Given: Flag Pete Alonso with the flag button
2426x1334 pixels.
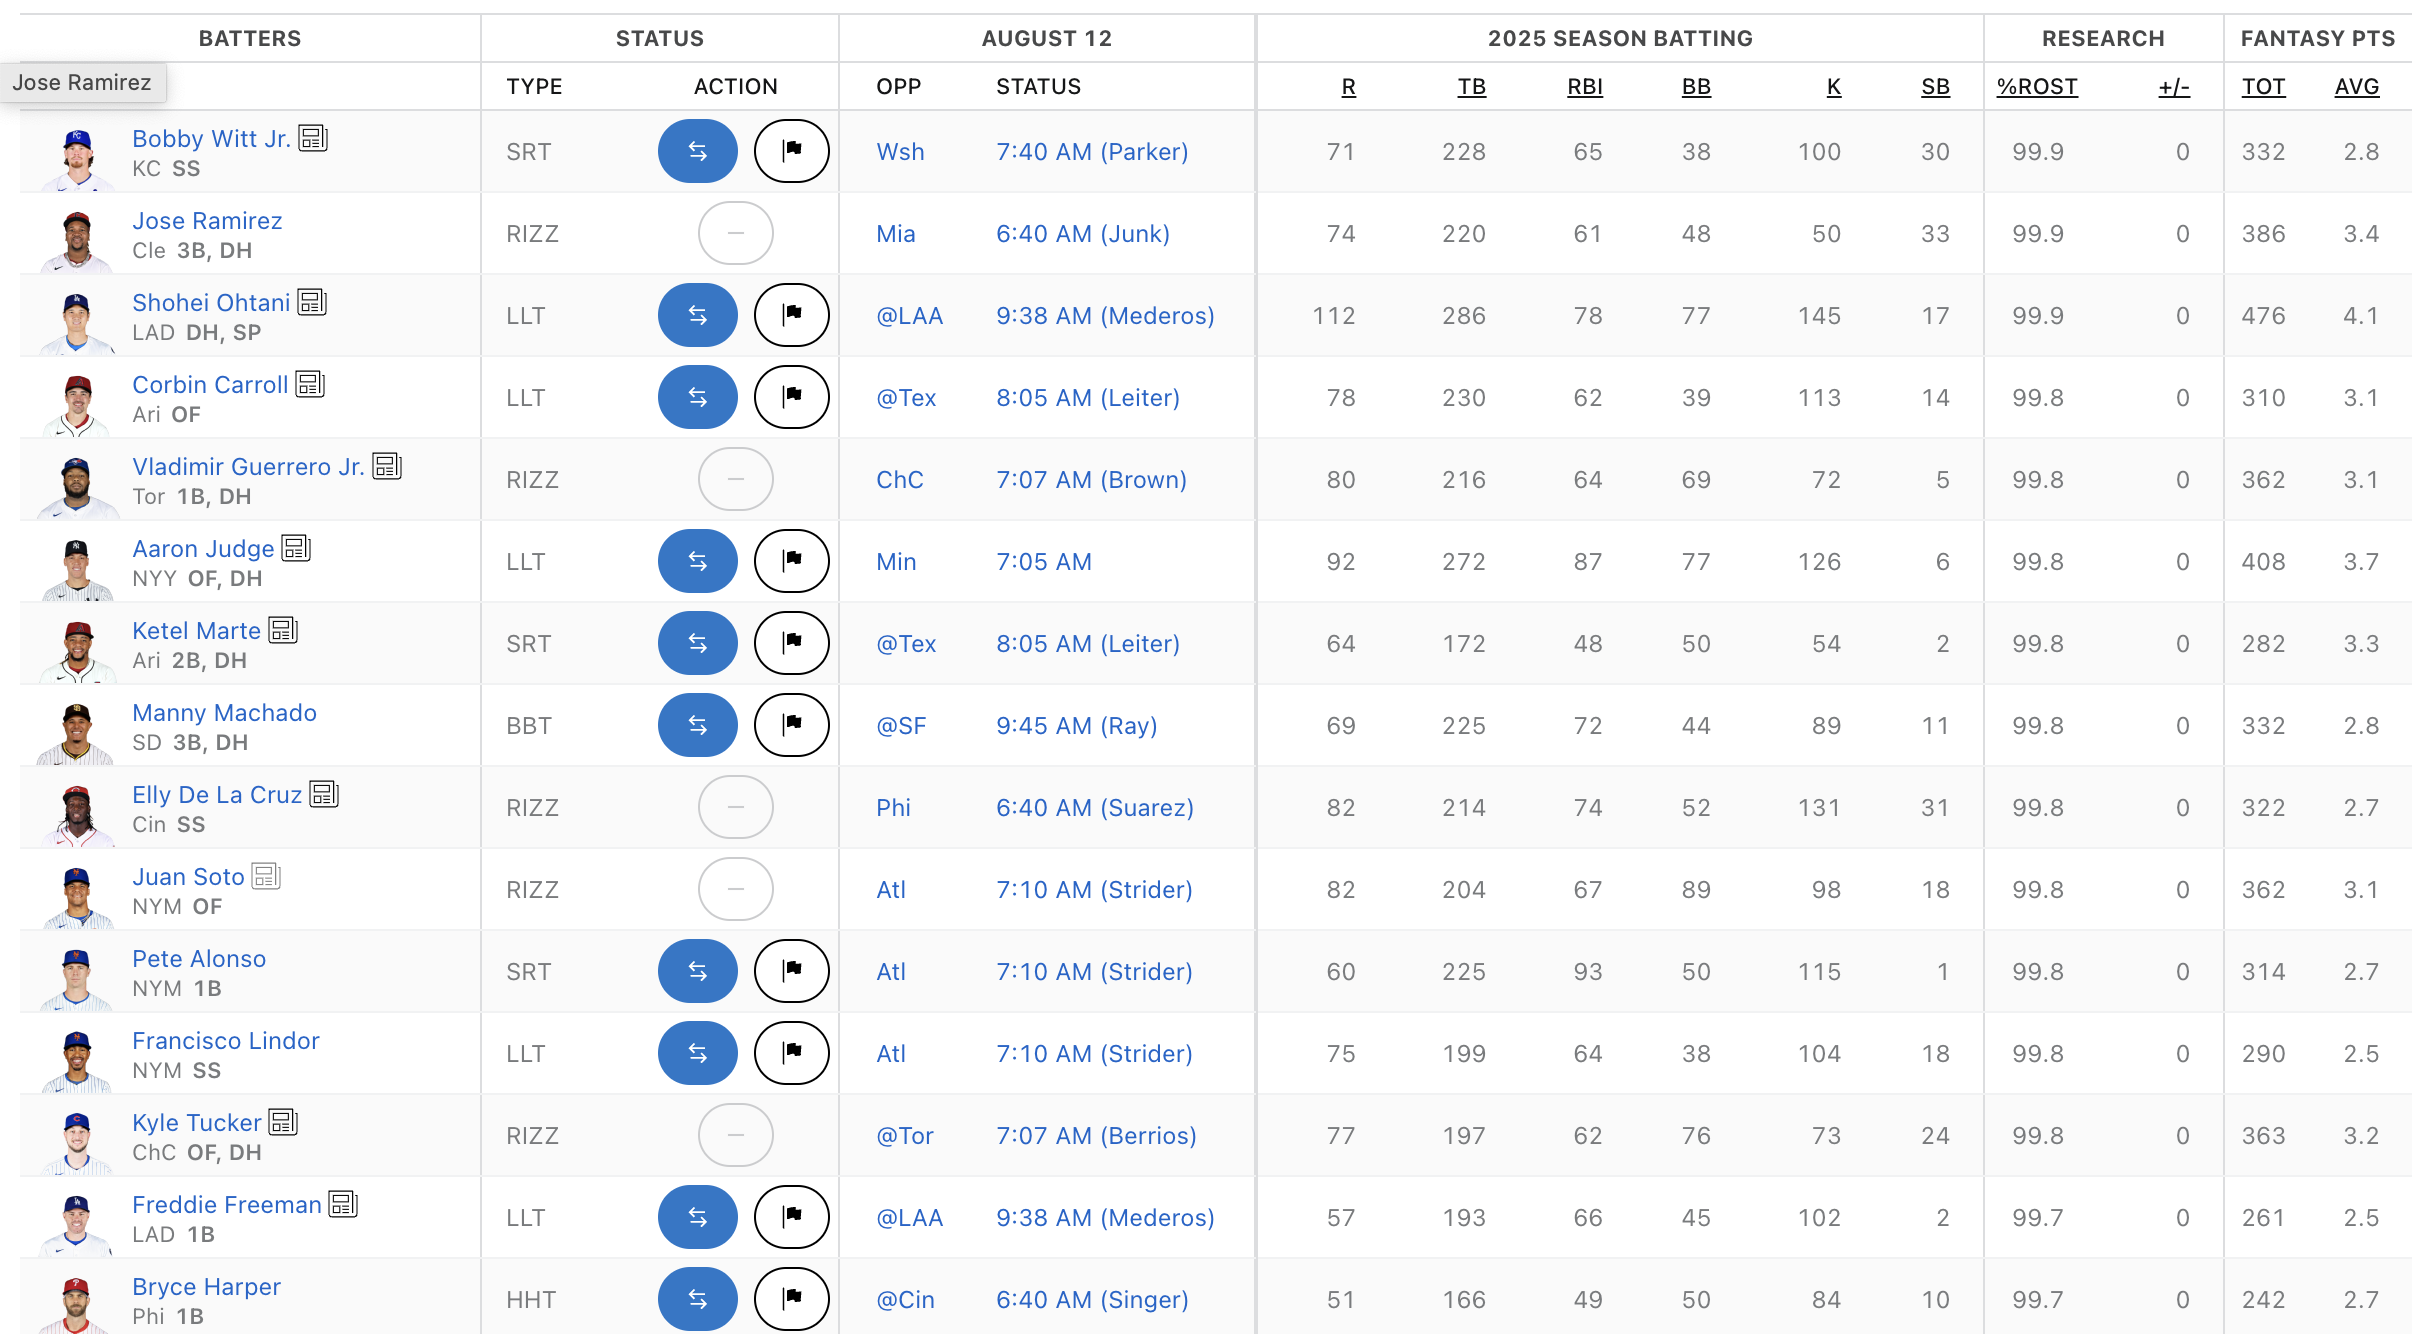Looking at the screenshot, I should tap(791, 971).
